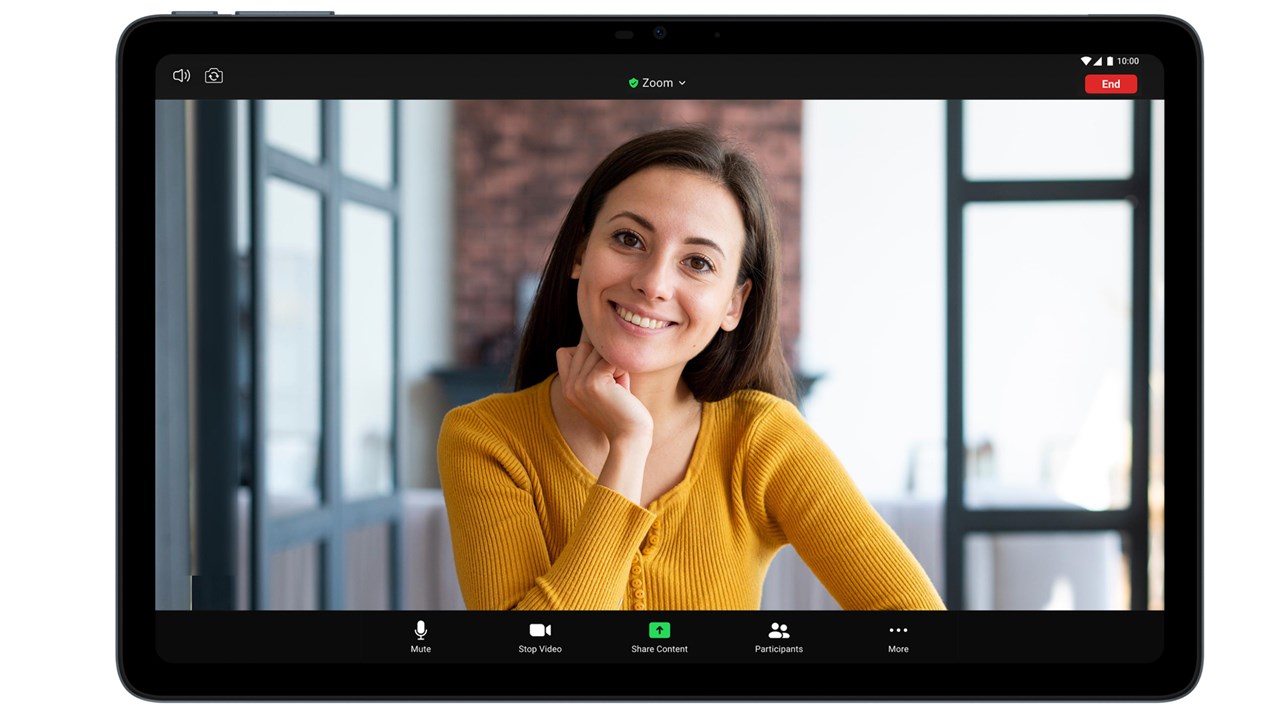Click the More text label
The image size is (1280, 720).
click(x=898, y=649)
